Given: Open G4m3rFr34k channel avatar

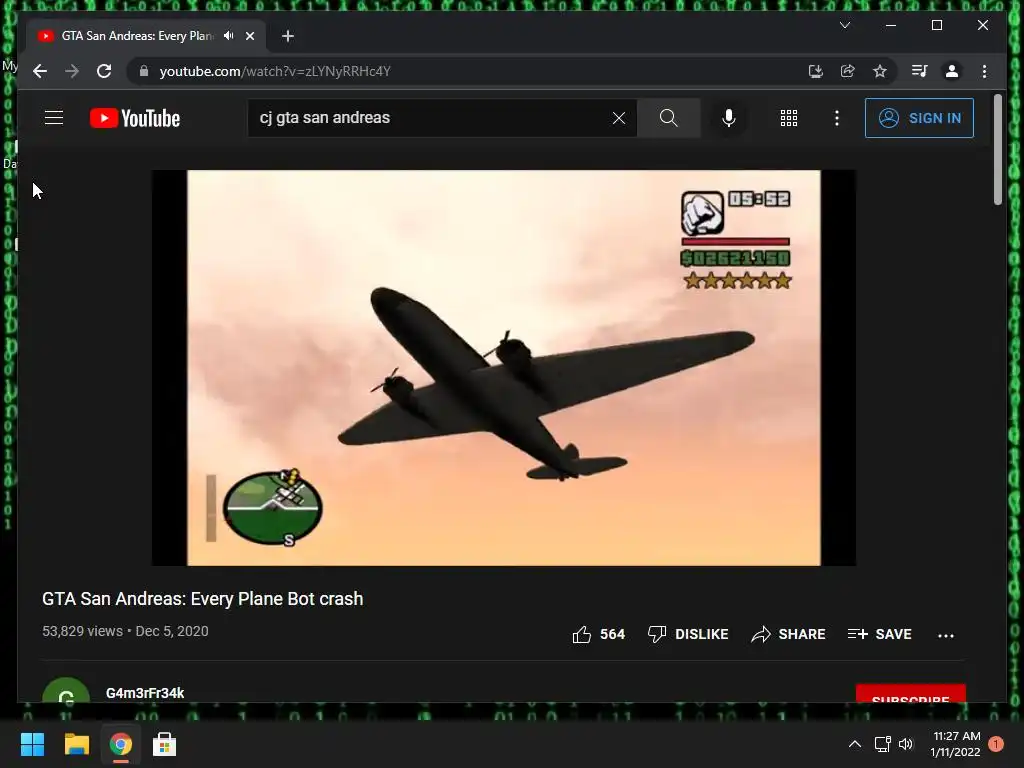Looking at the screenshot, I should [x=65, y=691].
